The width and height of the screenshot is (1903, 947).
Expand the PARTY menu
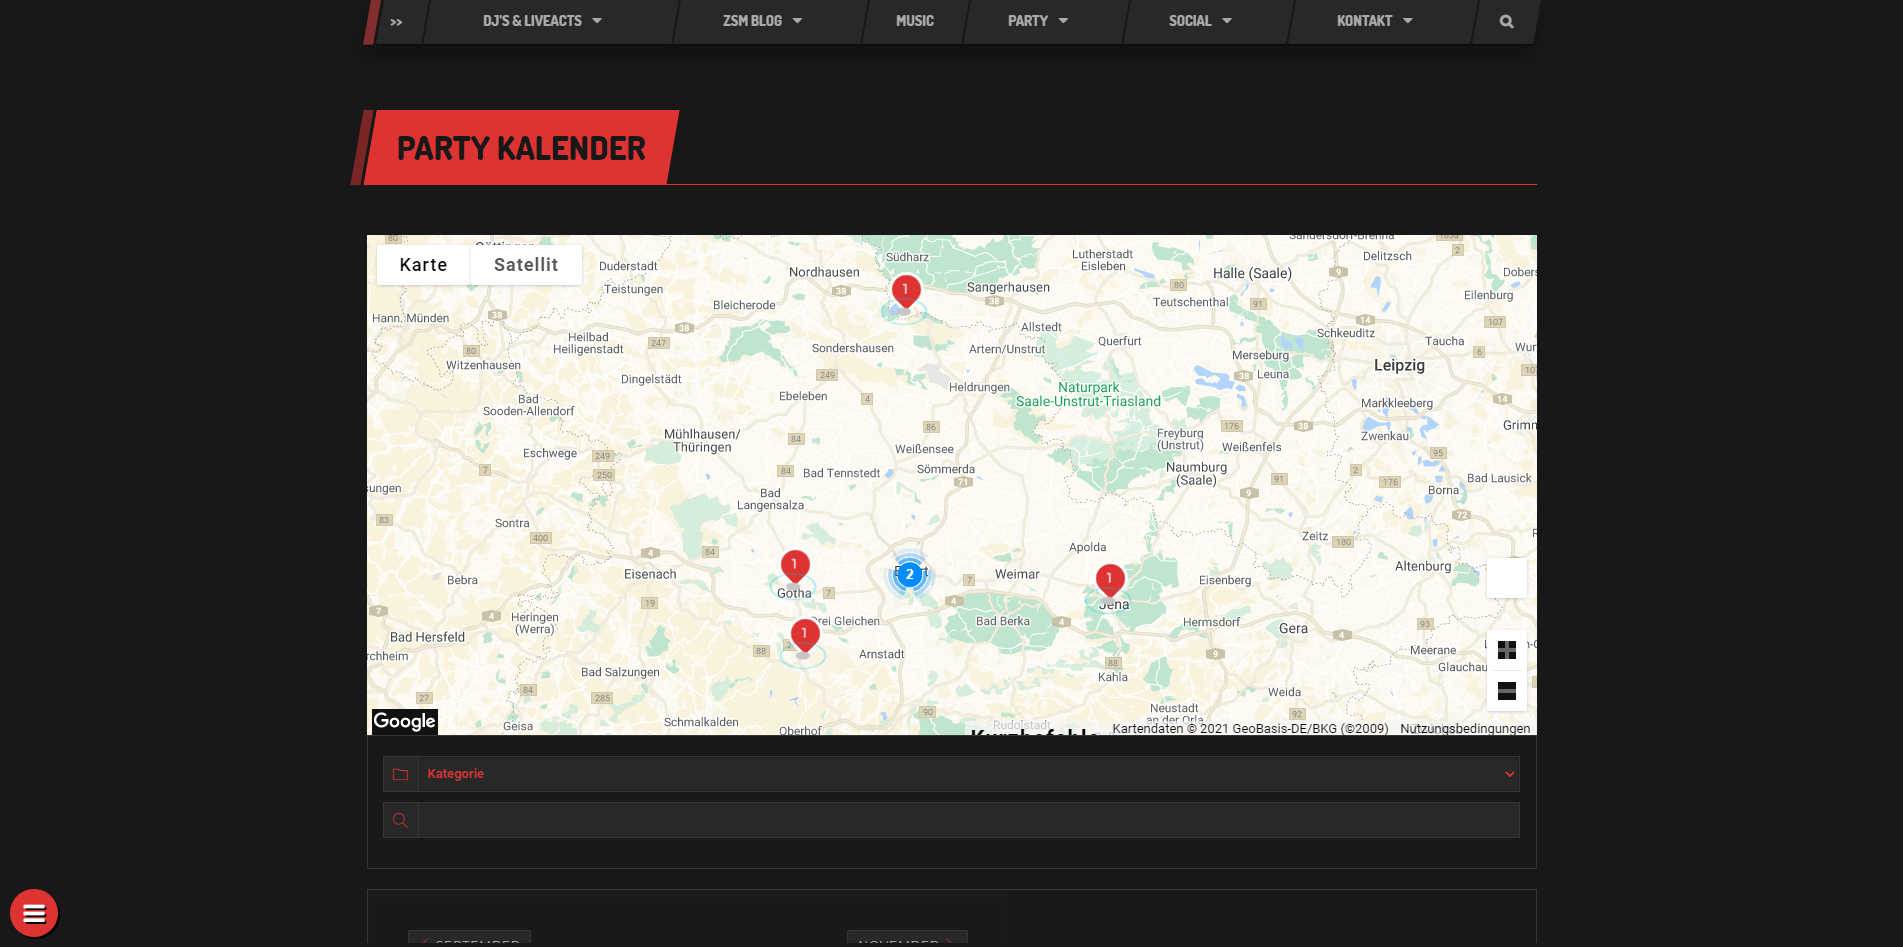1038,21
